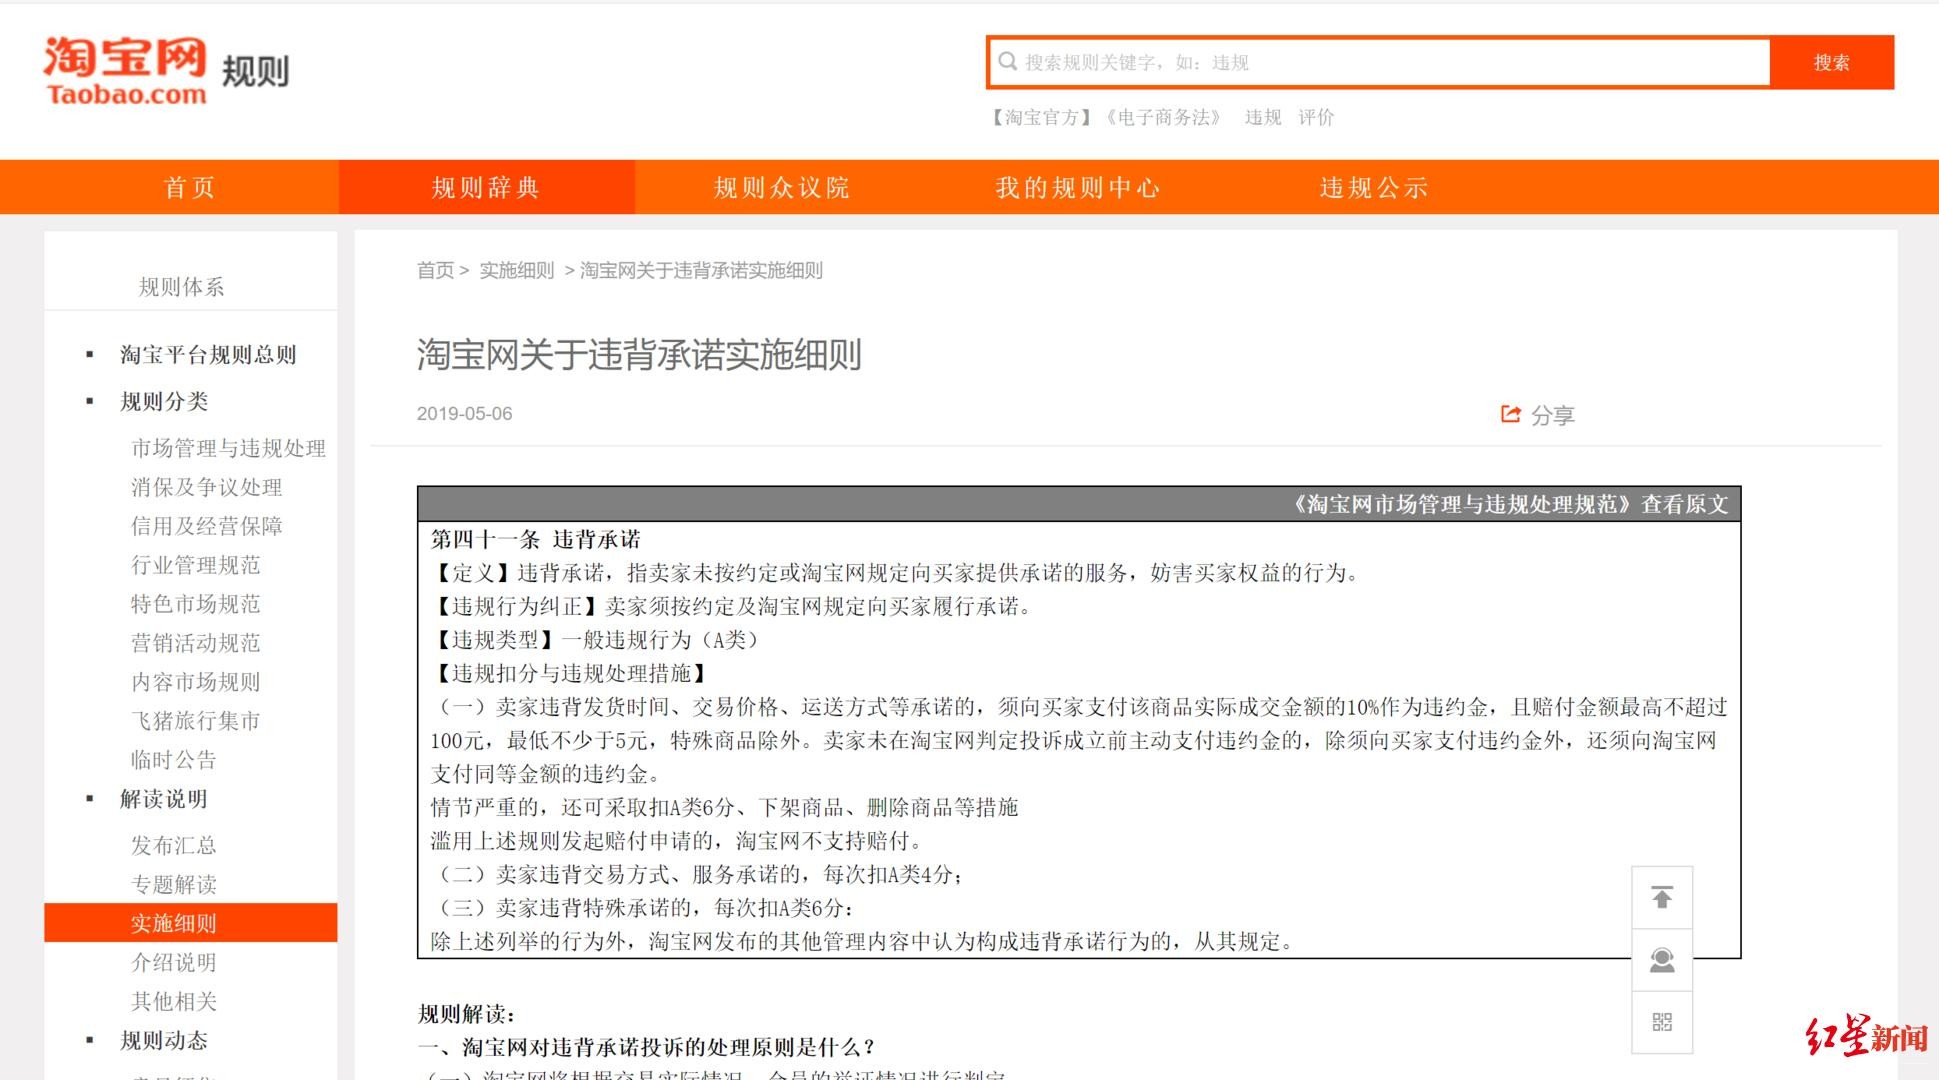Open the customer service avatar icon
1939x1080 pixels.
[x=1661, y=960]
